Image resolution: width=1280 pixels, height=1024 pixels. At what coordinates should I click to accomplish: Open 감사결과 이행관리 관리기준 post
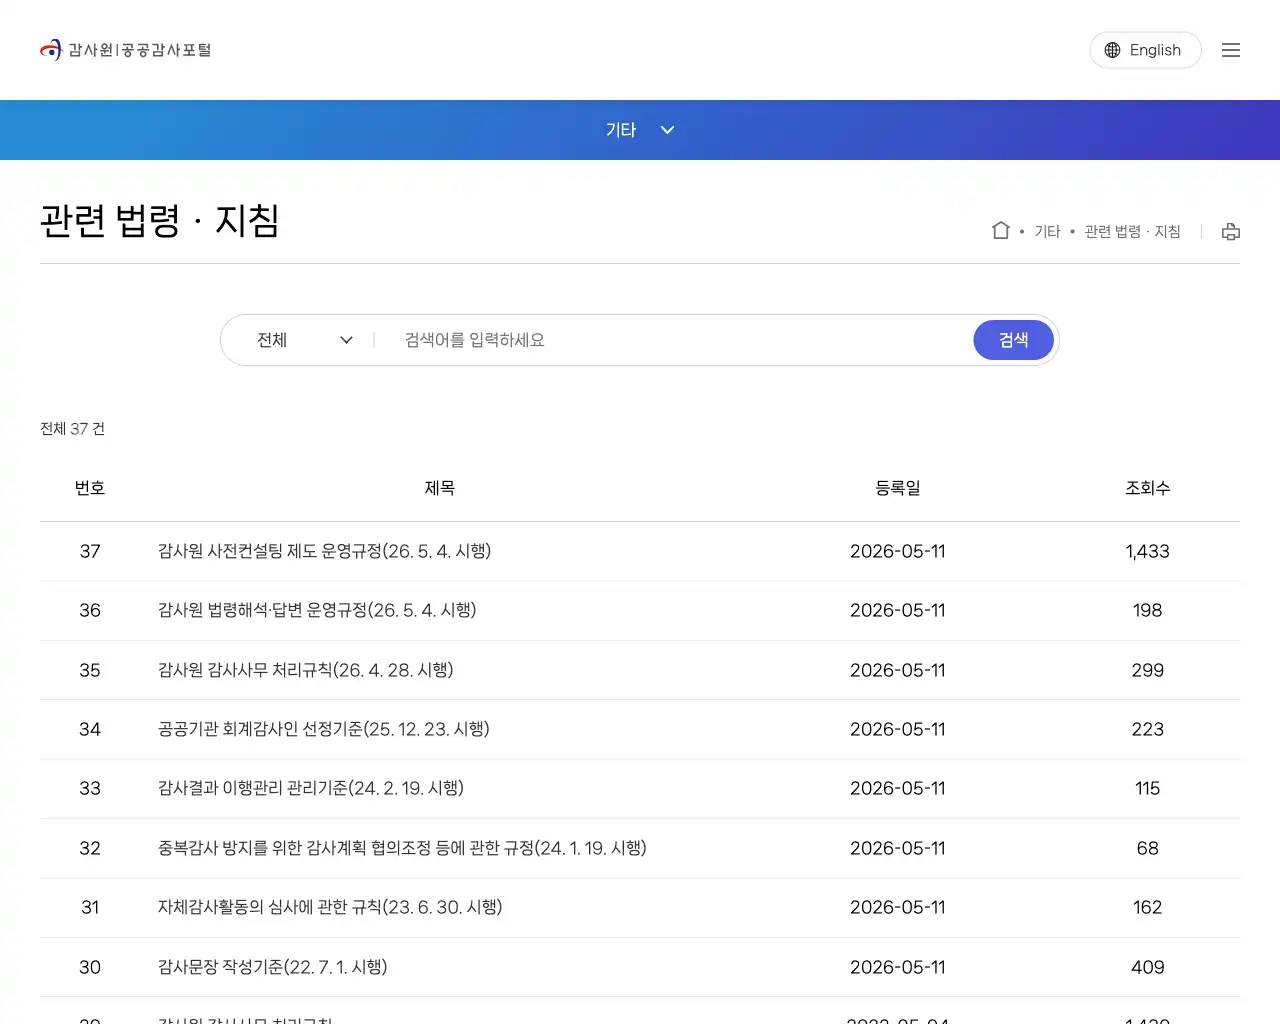[x=311, y=788]
